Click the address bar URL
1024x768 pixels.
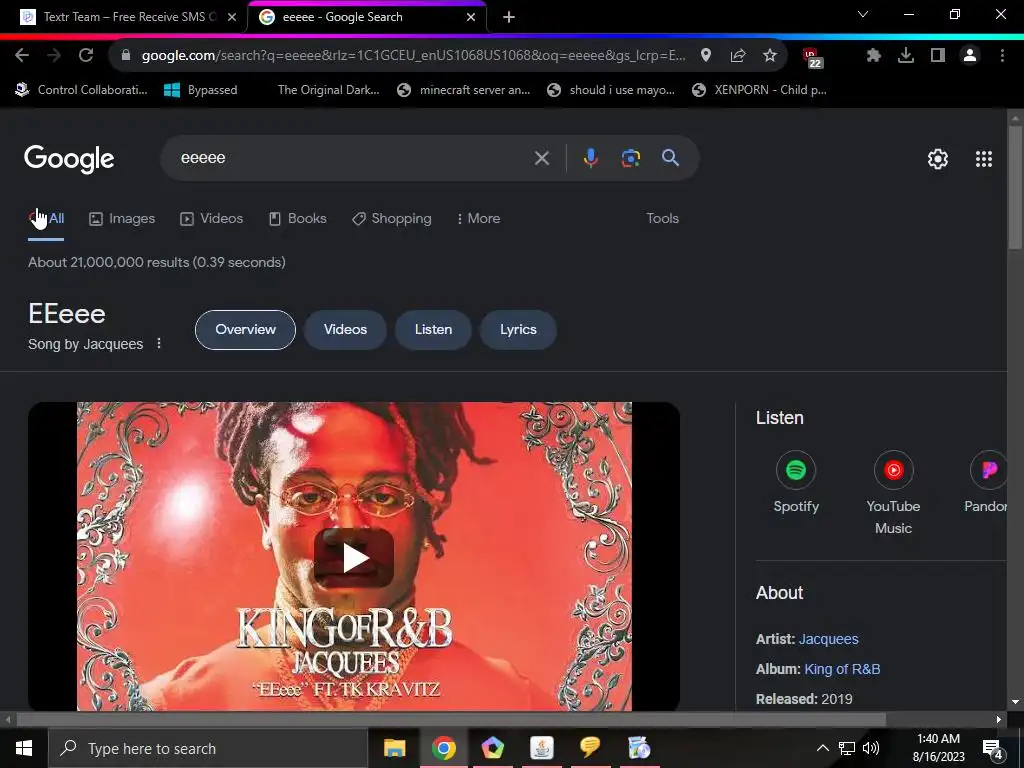point(413,56)
